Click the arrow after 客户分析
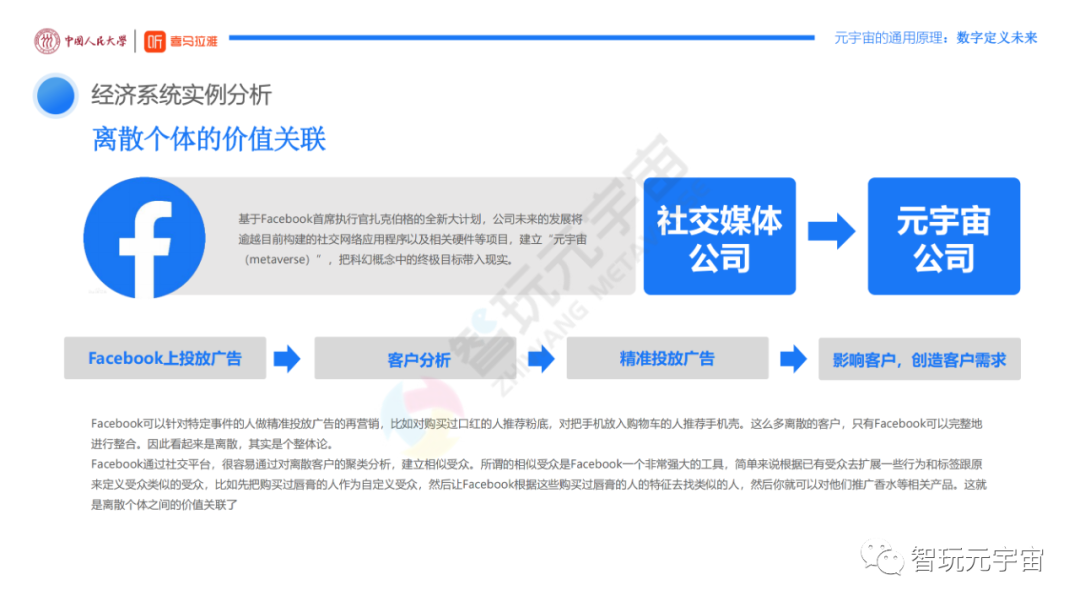This screenshot has height=607, width=1080. (541, 358)
